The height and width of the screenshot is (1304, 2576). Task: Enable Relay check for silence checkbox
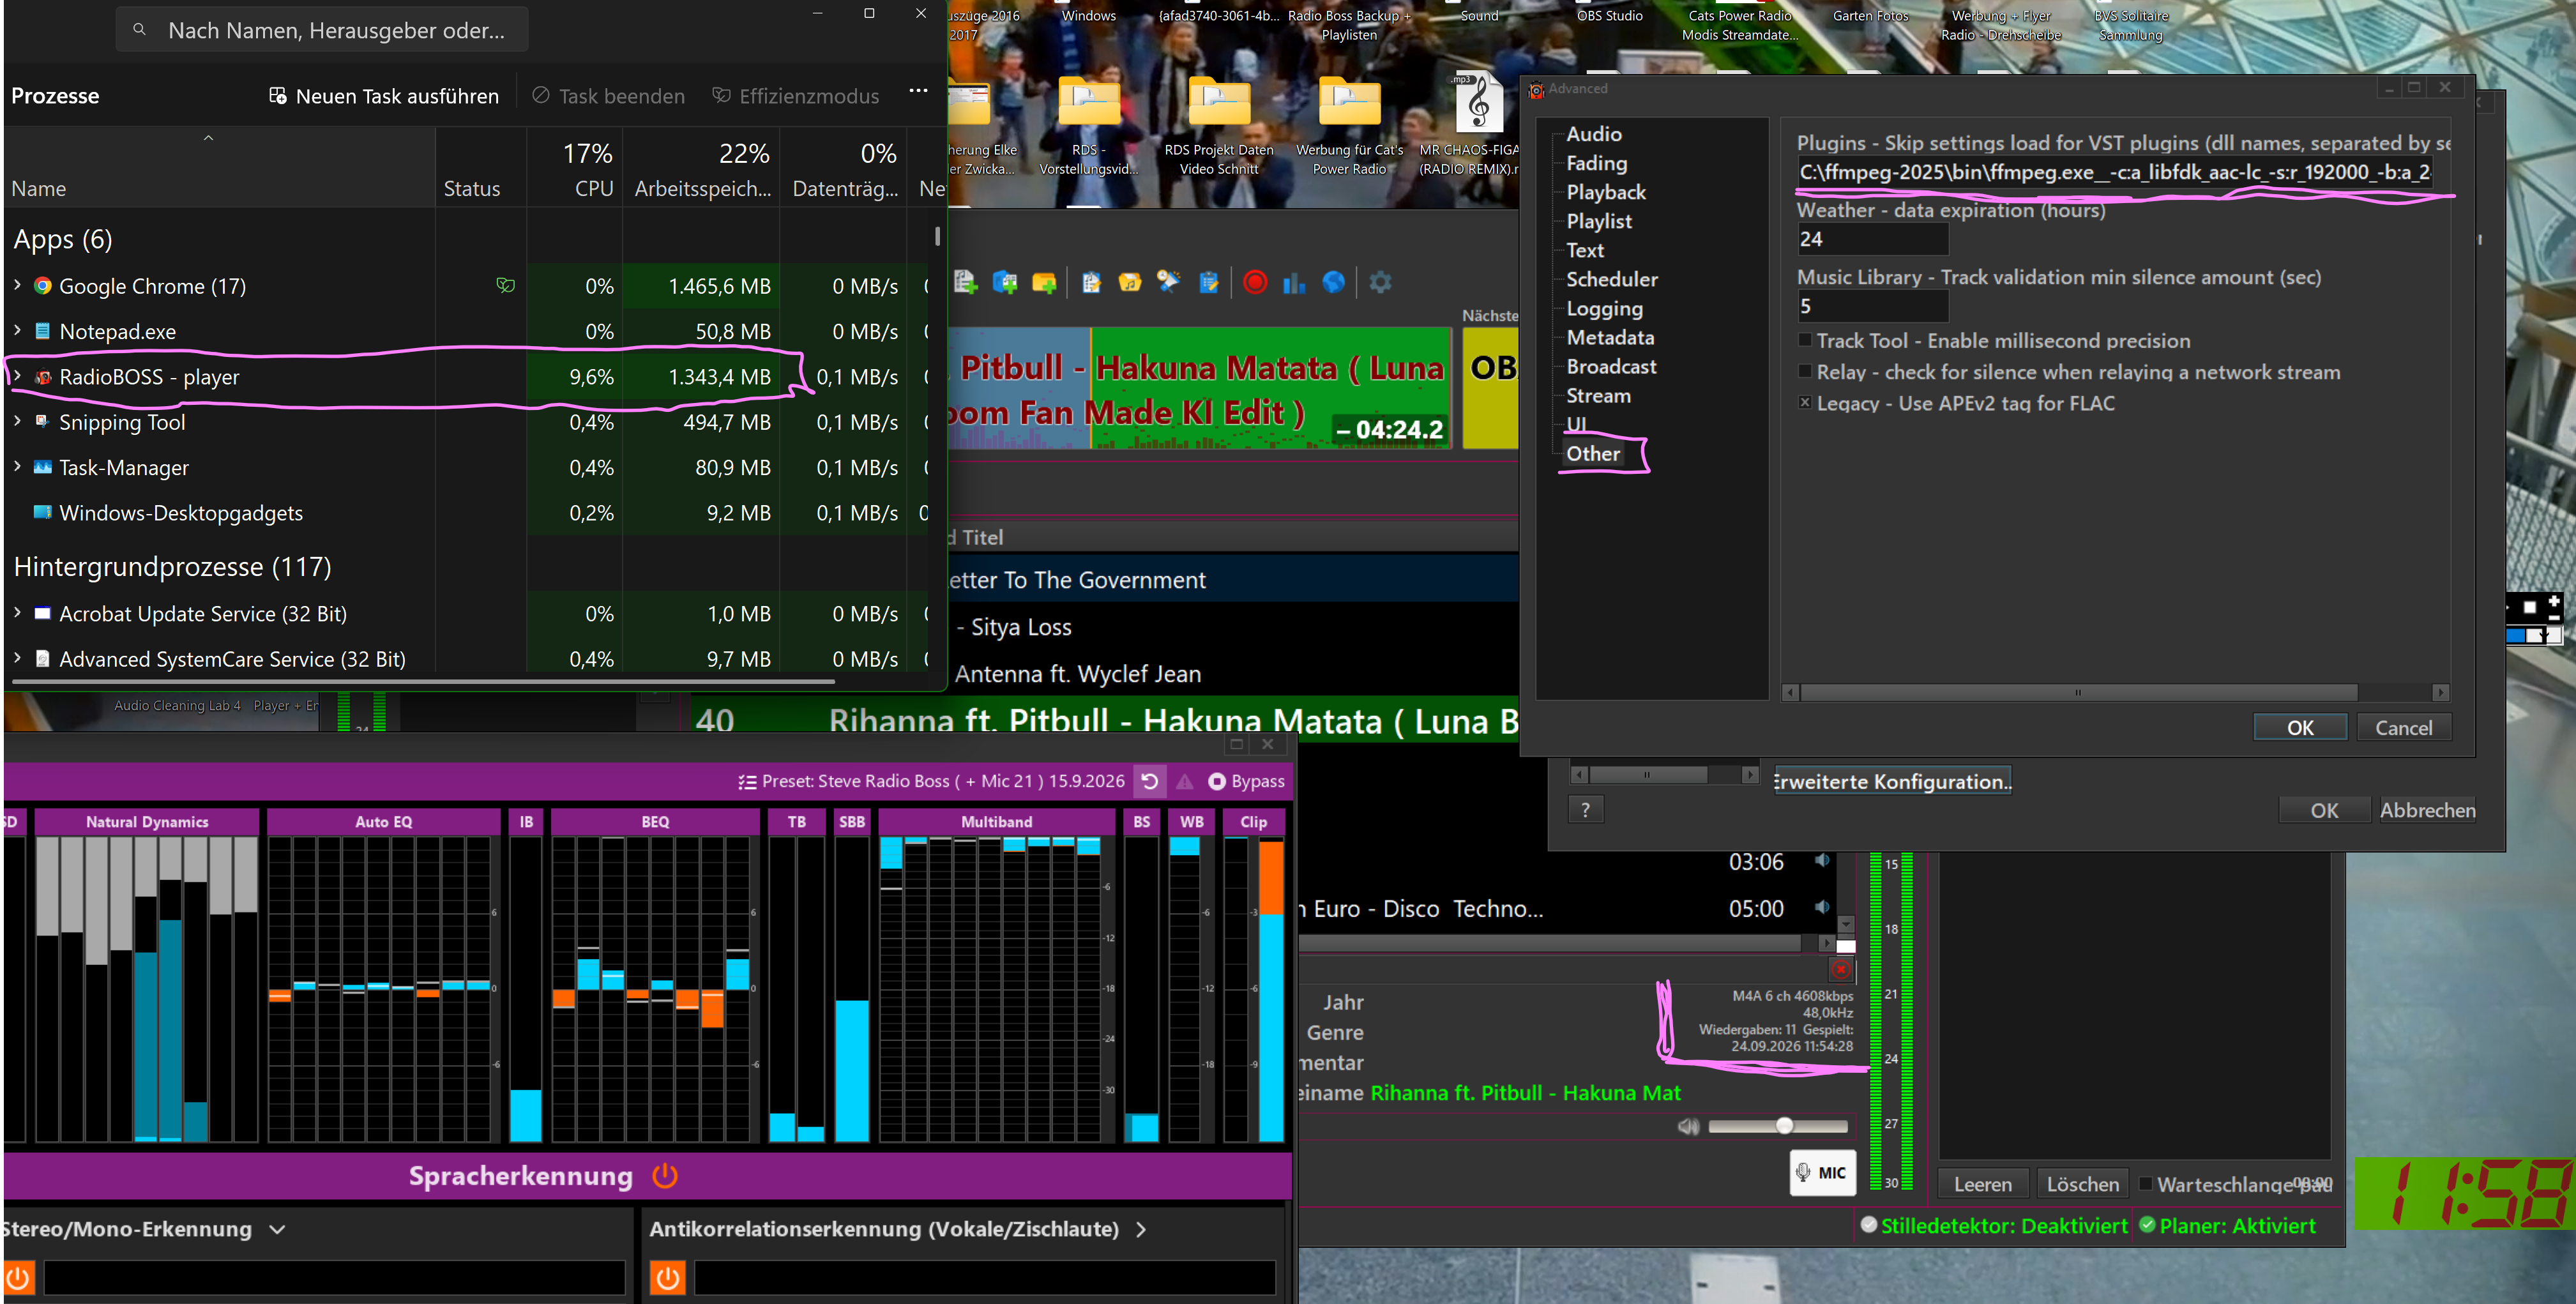pyautogui.click(x=1805, y=372)
